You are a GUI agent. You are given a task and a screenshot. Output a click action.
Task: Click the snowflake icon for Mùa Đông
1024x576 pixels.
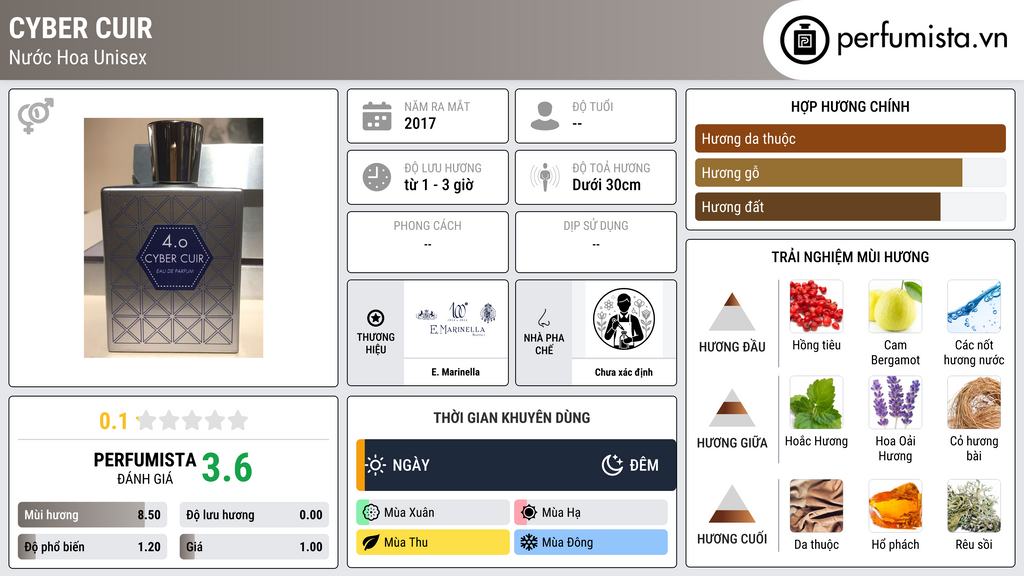click(x=529, y=542)
